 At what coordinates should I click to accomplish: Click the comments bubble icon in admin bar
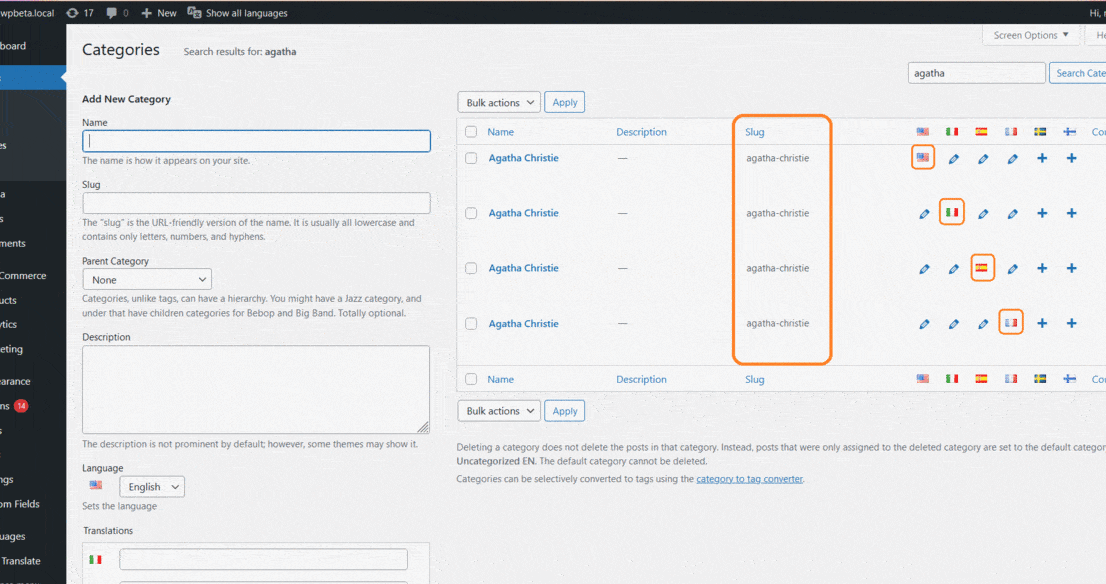tap(111, 13)
